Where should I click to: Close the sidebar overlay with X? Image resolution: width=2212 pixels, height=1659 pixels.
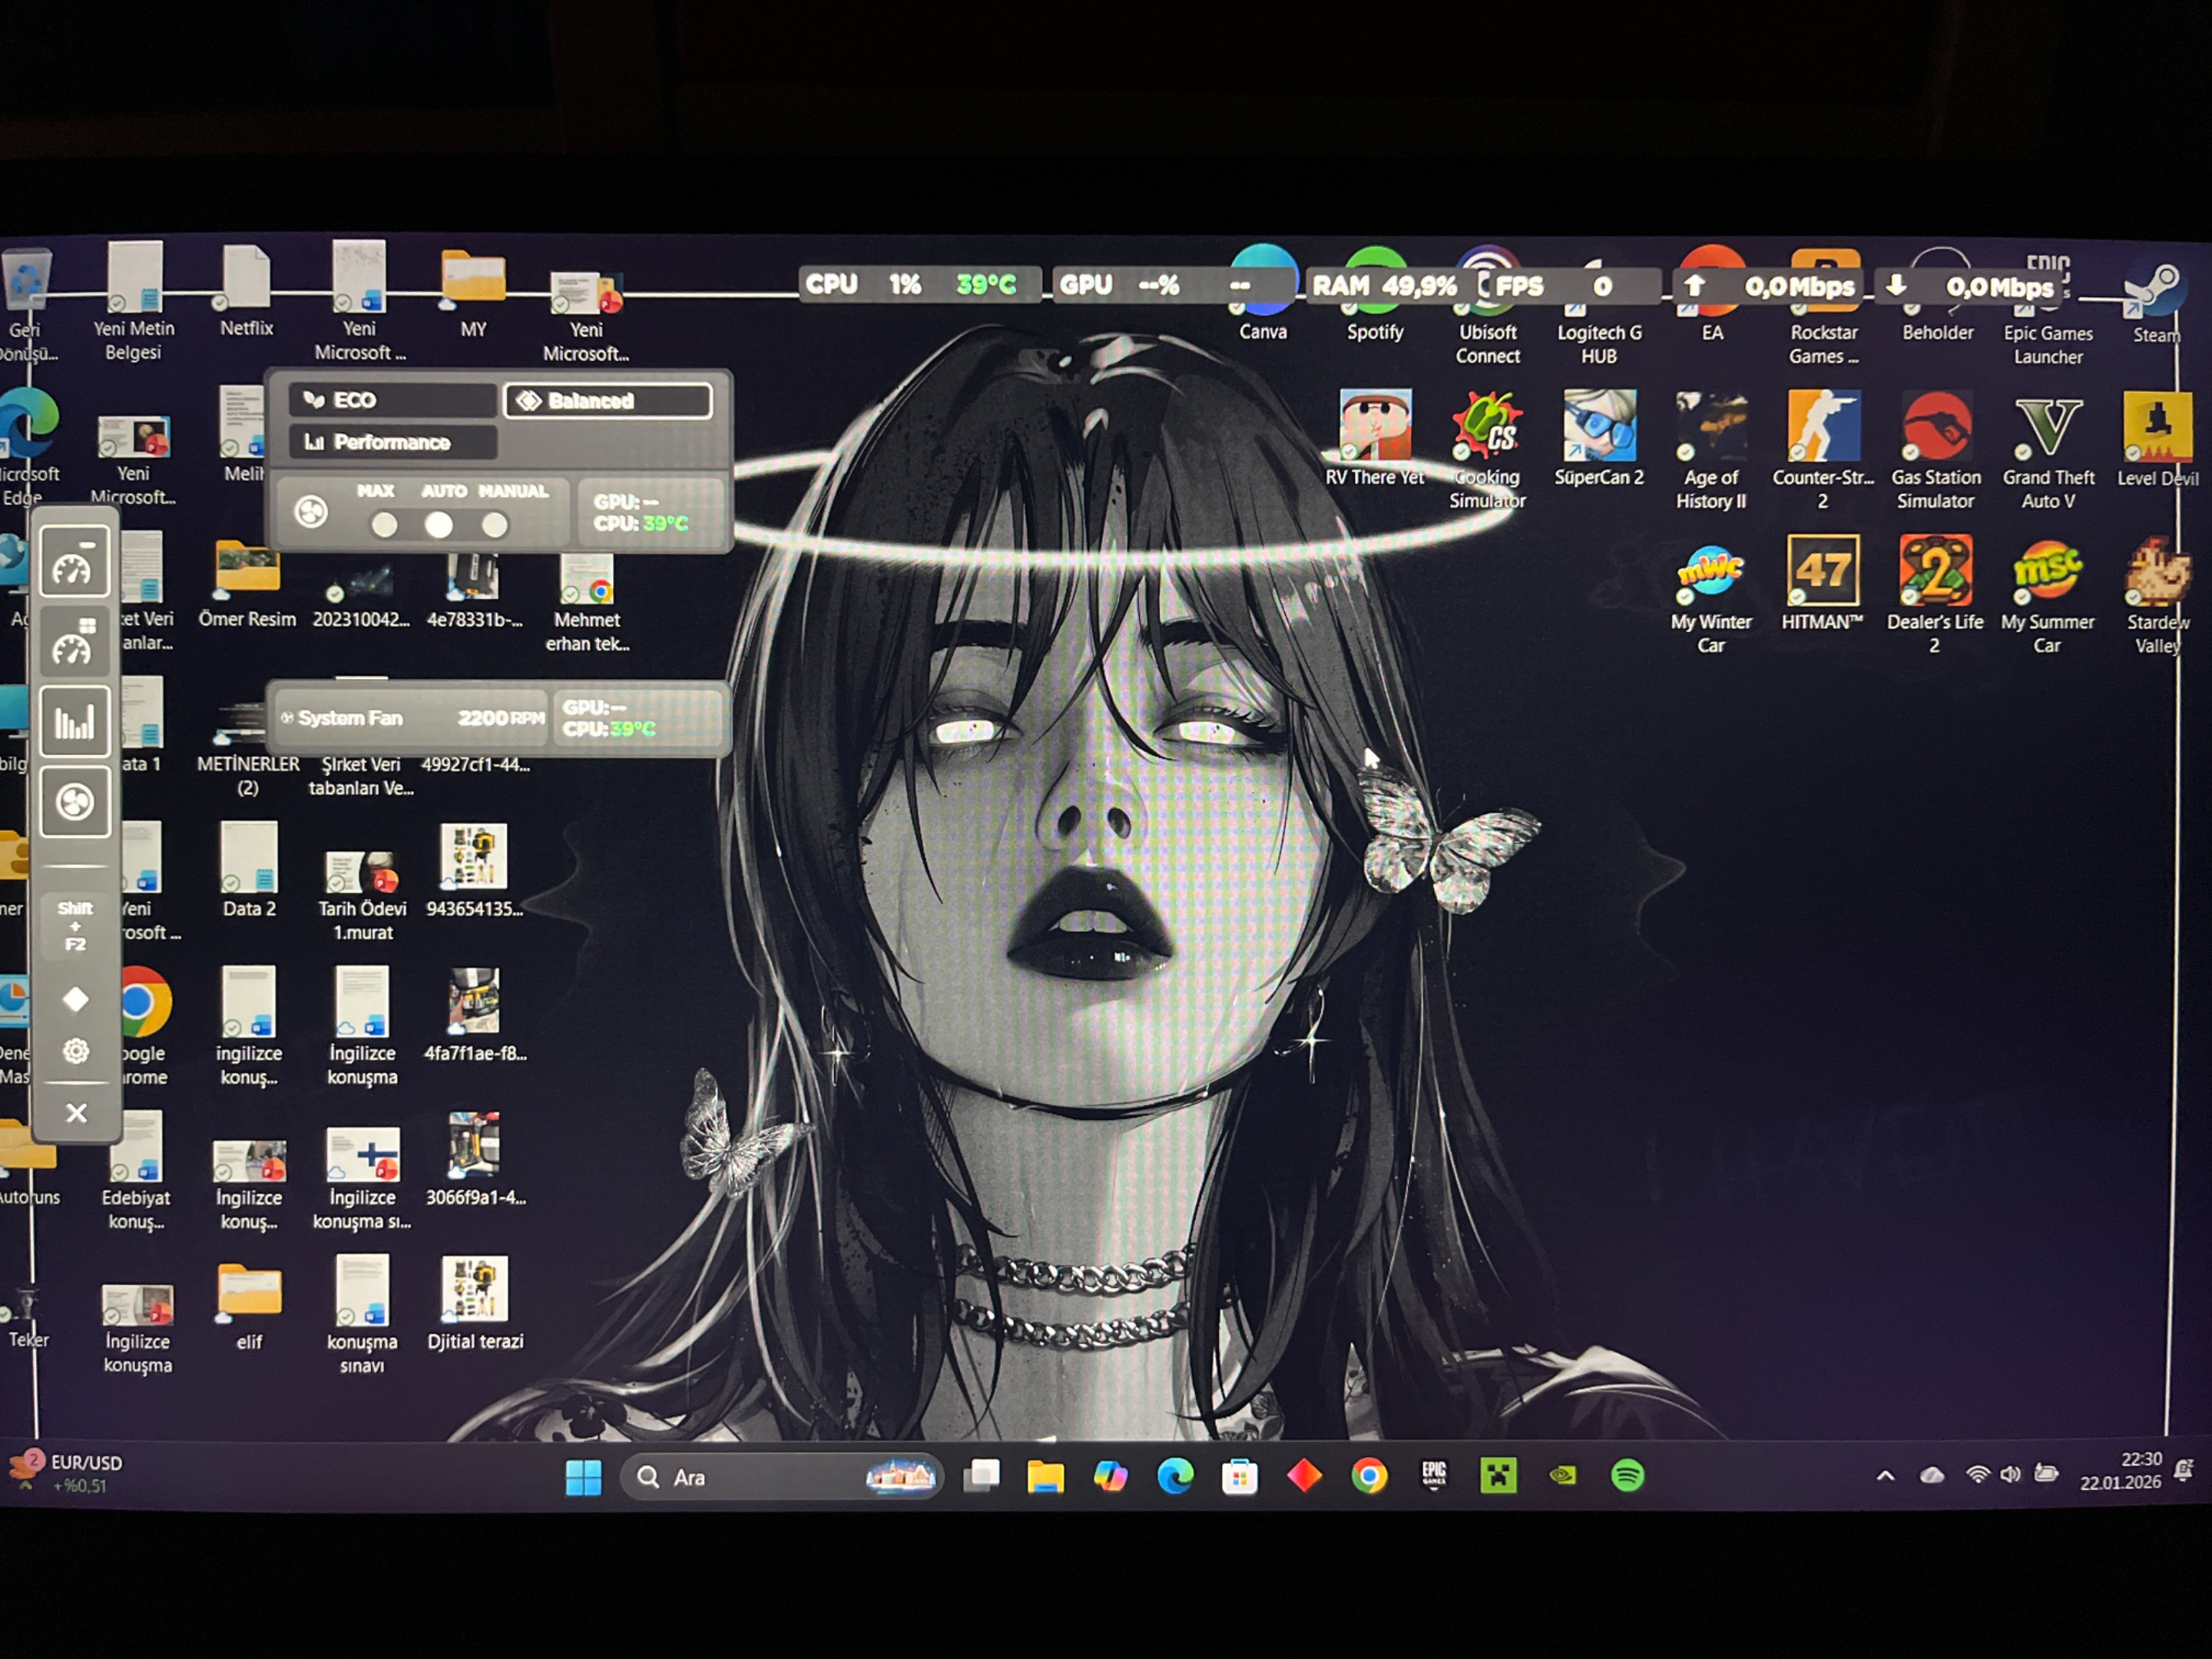tap(76, 1112)
